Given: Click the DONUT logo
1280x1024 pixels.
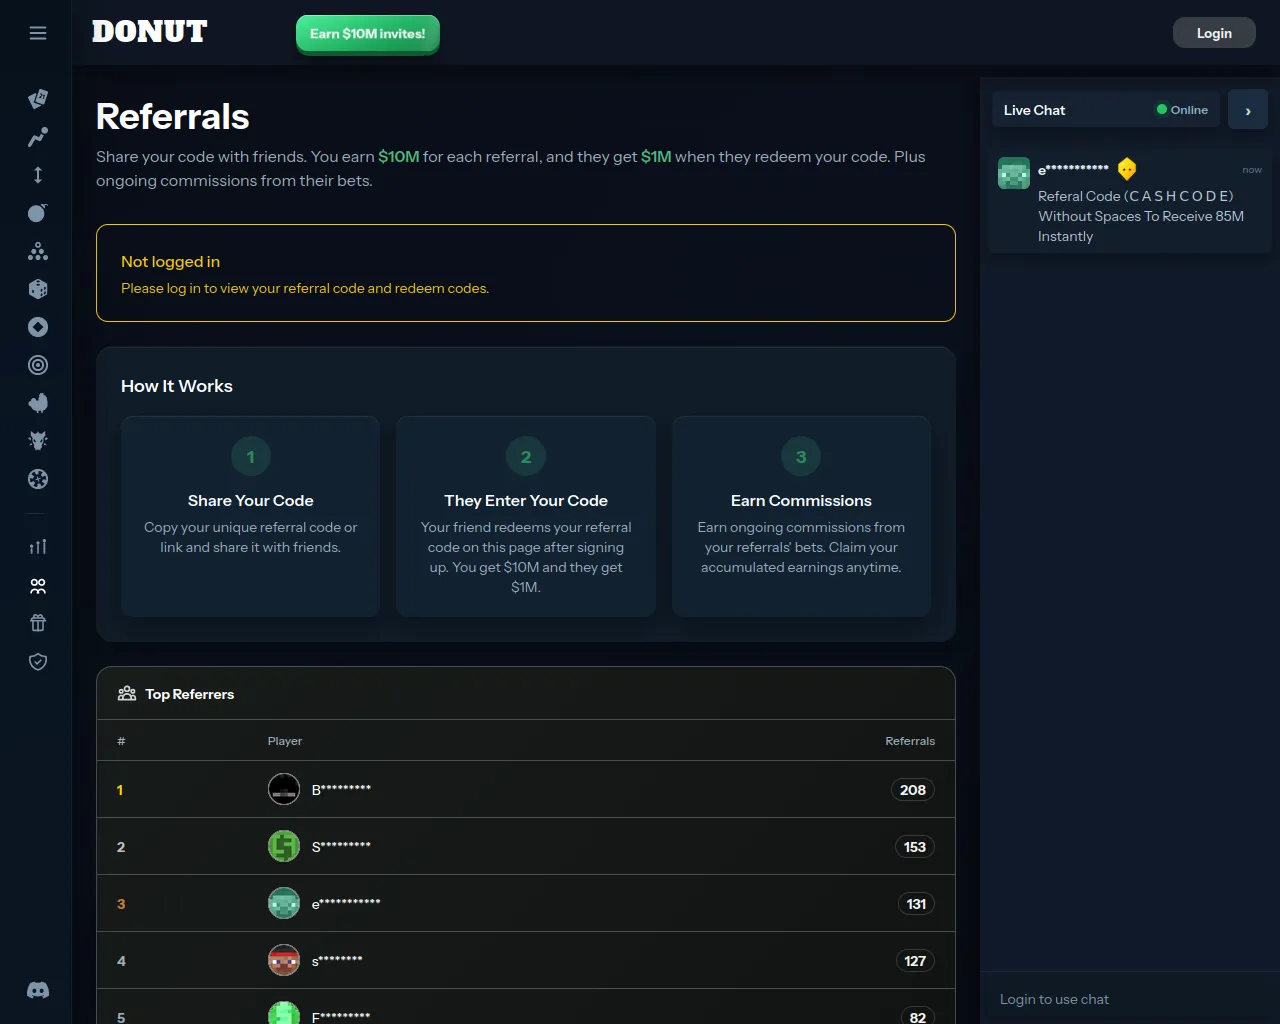Looking at the screenshot, I should 150,32.
